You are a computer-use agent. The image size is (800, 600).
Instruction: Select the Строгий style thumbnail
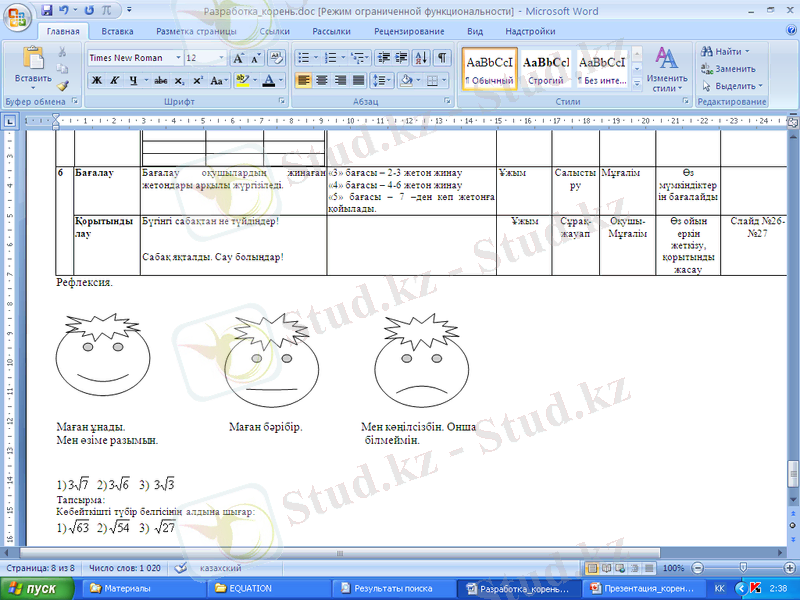546,68
